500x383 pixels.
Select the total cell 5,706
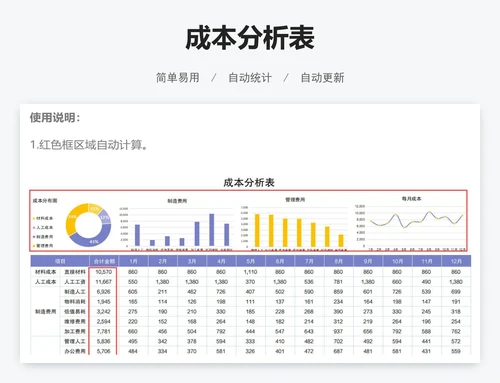pos(103,351)
